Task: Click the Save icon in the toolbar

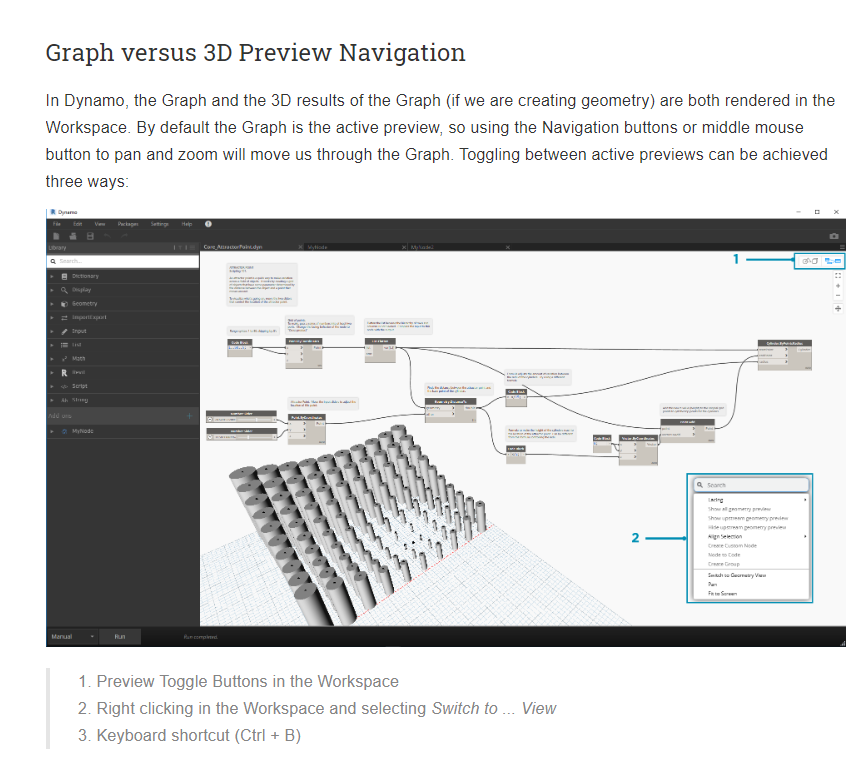Action: coord(89,236)
